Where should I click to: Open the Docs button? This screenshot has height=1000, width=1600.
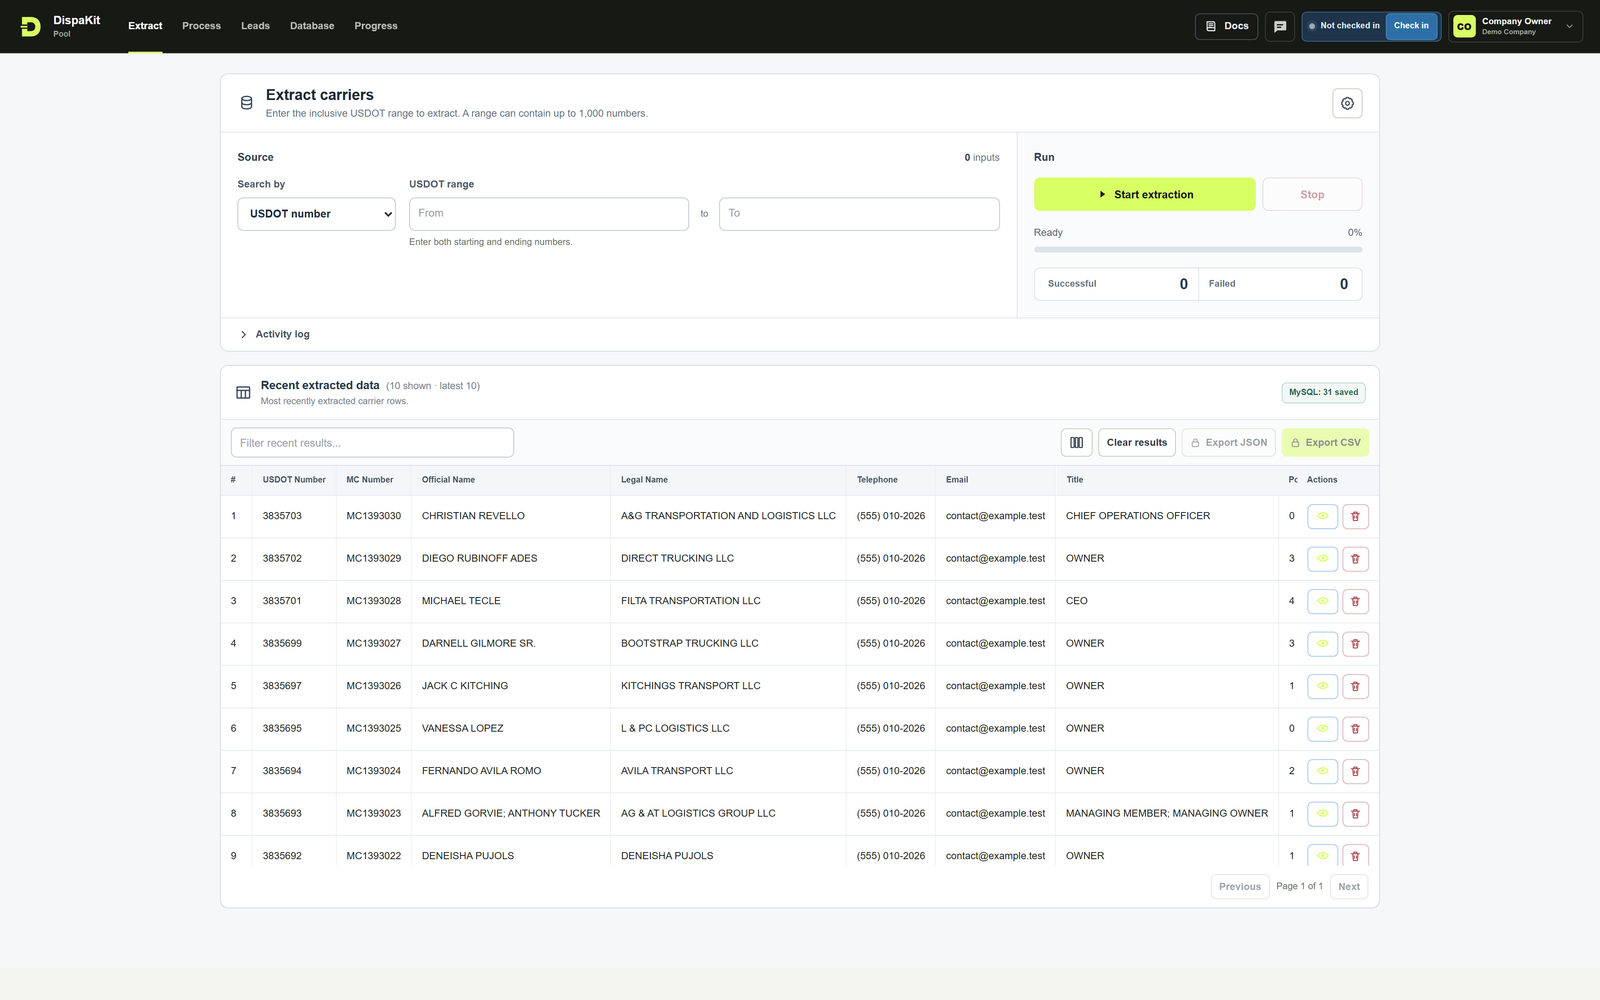coord(1226,26)
